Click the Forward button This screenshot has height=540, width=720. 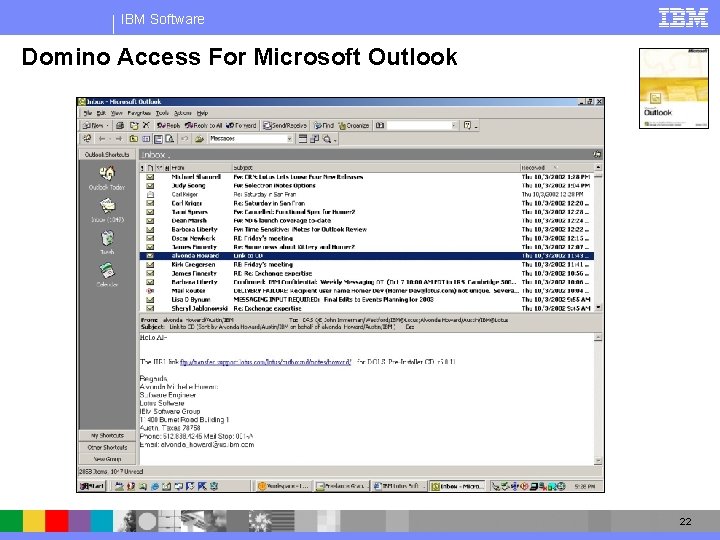pos(241,125)
